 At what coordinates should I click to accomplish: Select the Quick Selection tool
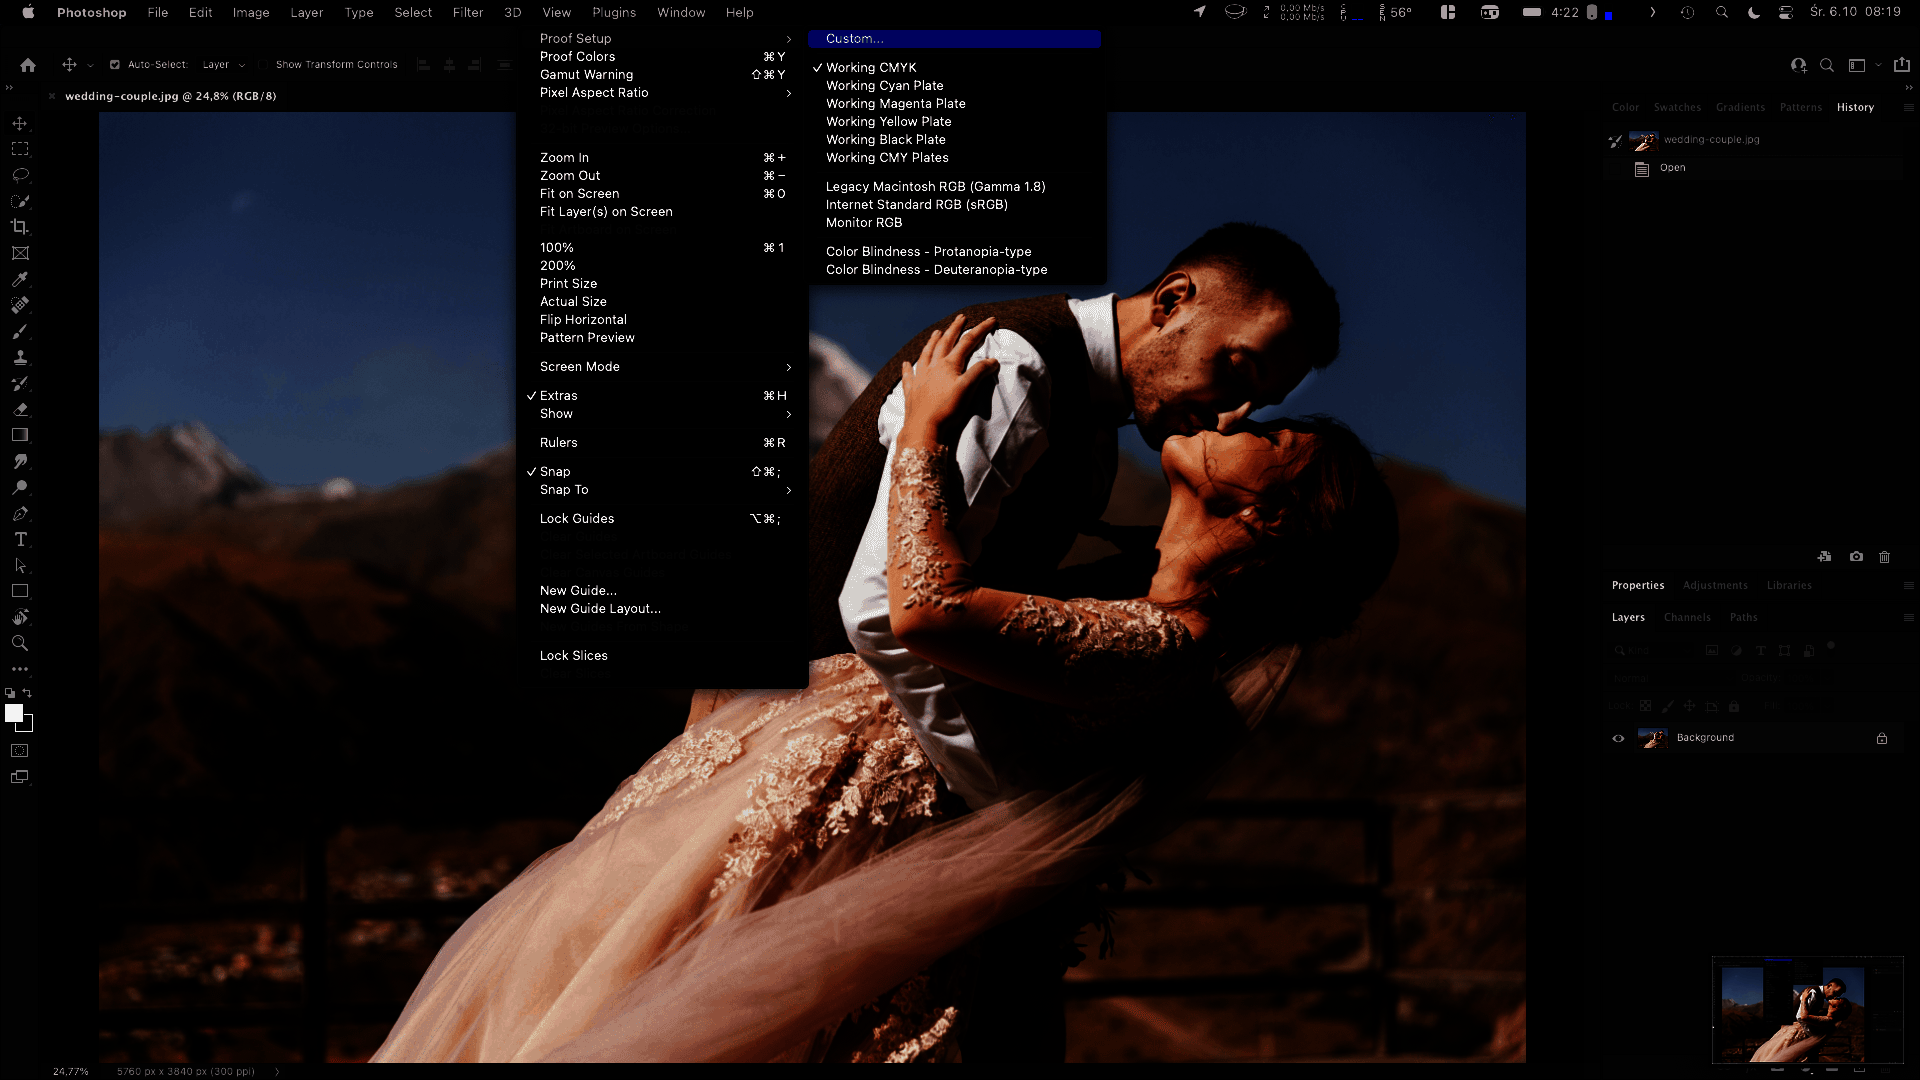pos(20,201)
